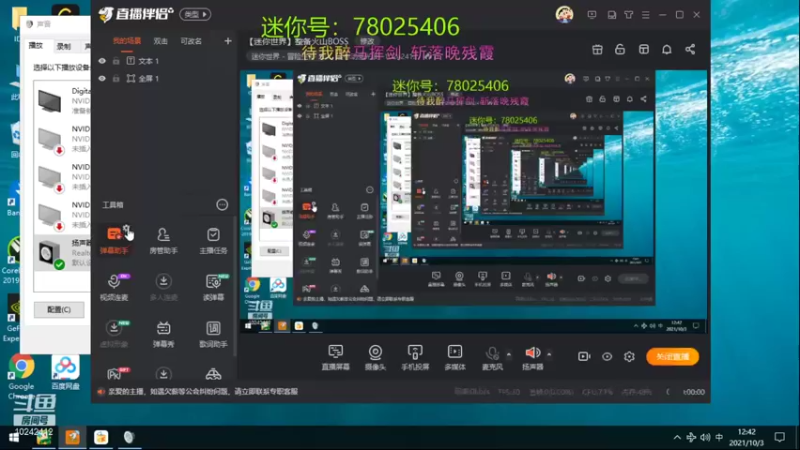Toggle the preview eye icon near settings
The height and width of the screenshot is (450, 800).
[607, 357]
